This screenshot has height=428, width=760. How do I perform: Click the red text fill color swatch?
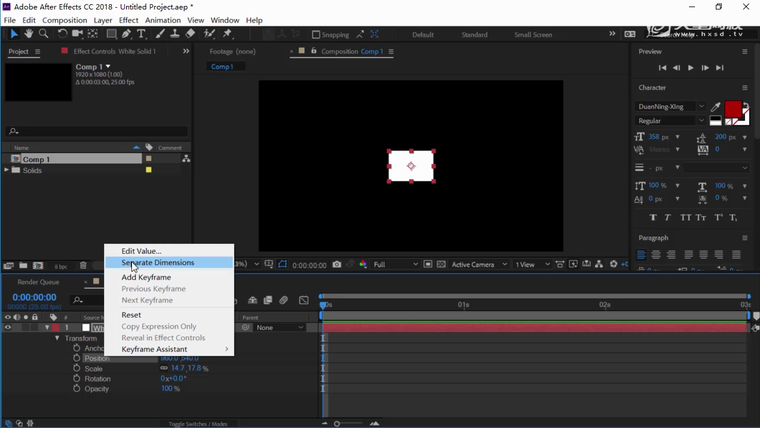[733, 109]
